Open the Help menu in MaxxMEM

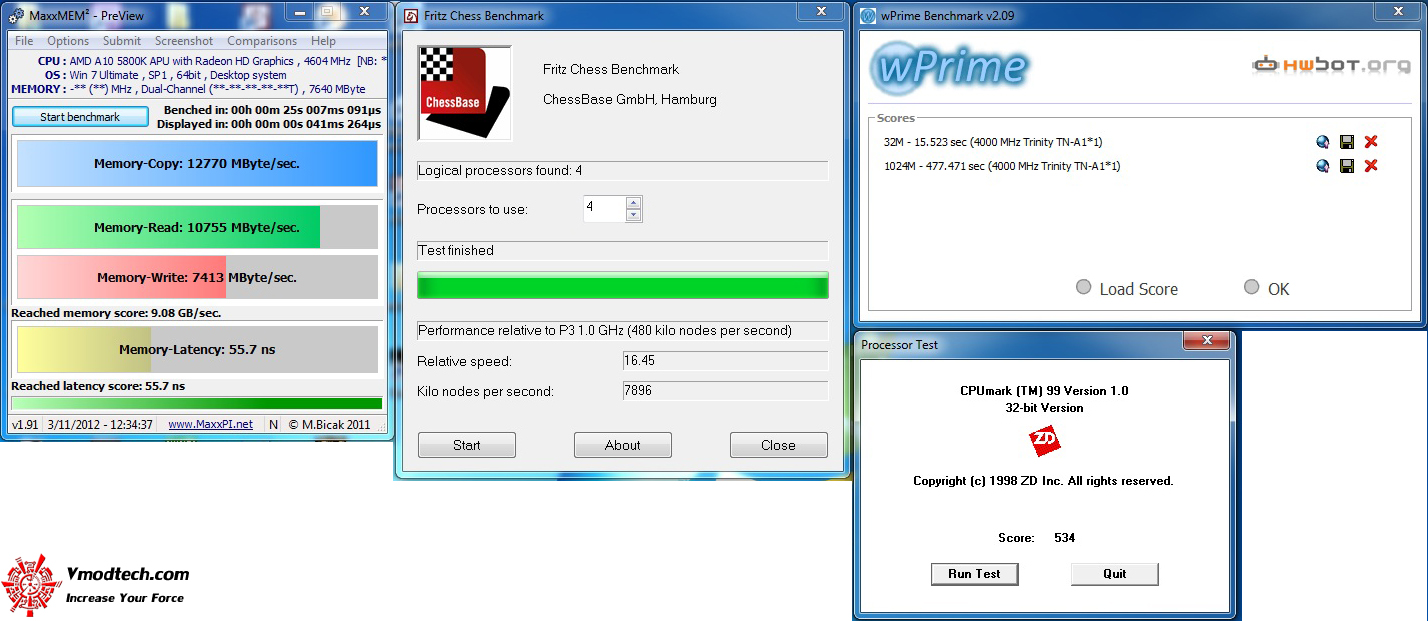[323, 41]
